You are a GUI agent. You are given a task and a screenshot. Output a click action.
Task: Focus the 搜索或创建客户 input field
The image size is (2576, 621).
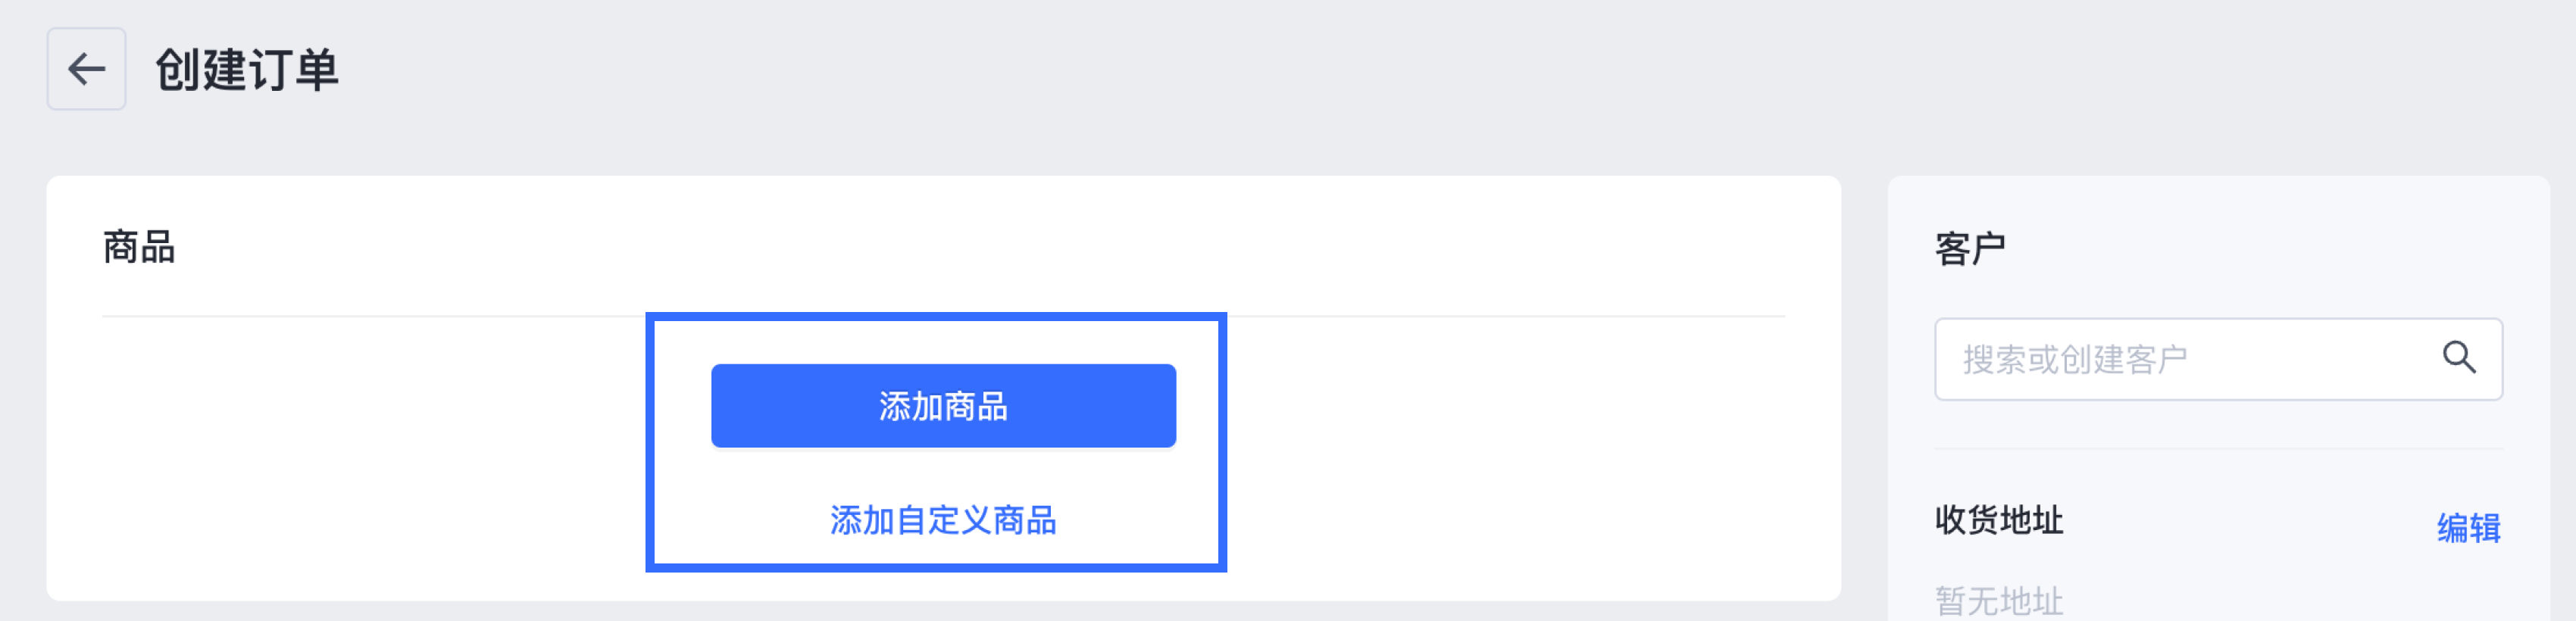pyautogui.click(x=2218, y=359)
